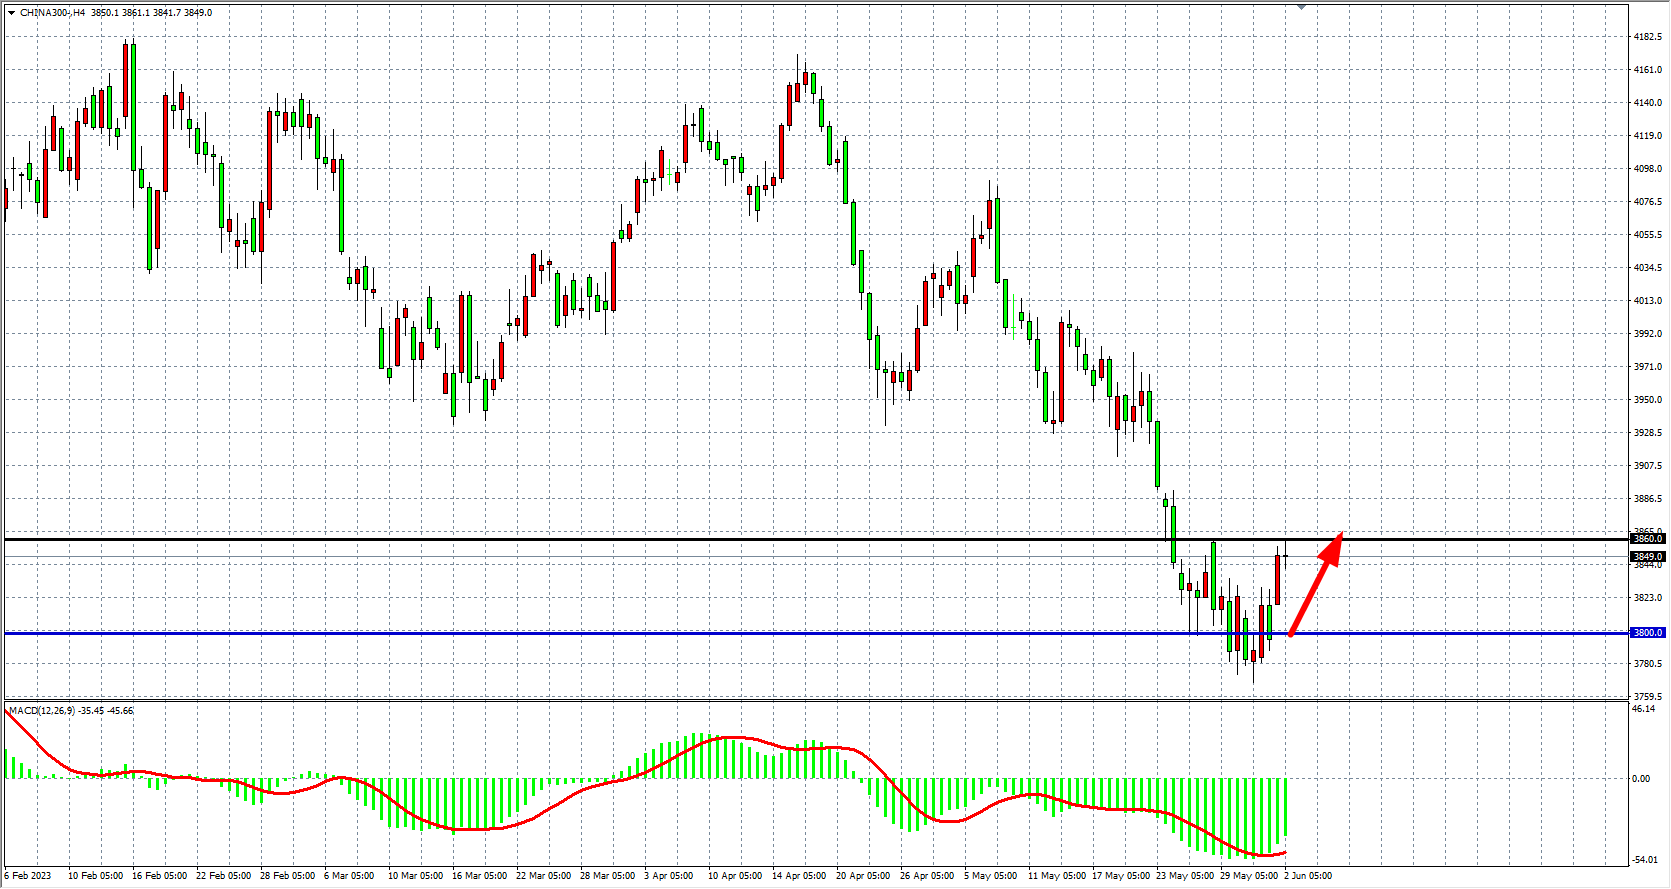The image size is (1671, 889).
Task: Click the chart shift triangle marker at top
Action: [x=1301, y=7]
